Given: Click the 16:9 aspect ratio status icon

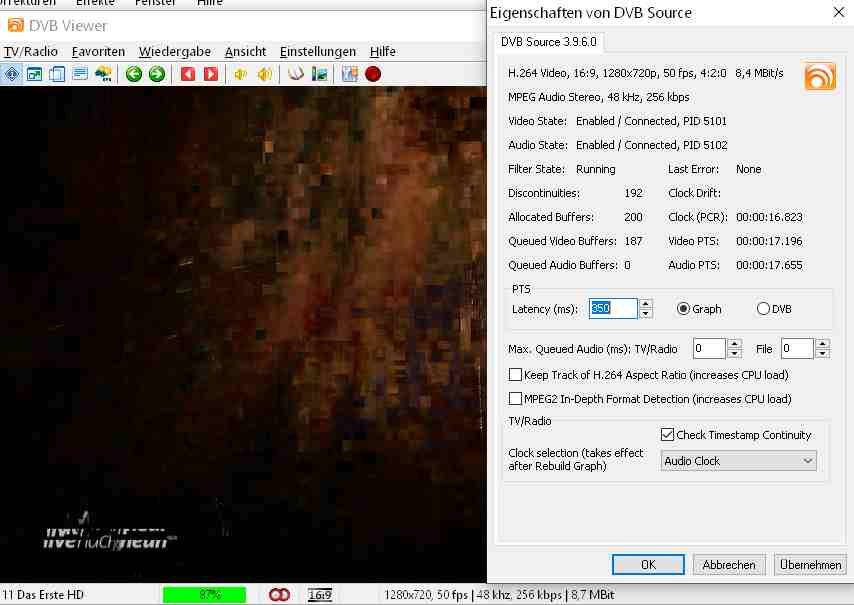Looking at the screenshot, I should pos(320,595).
